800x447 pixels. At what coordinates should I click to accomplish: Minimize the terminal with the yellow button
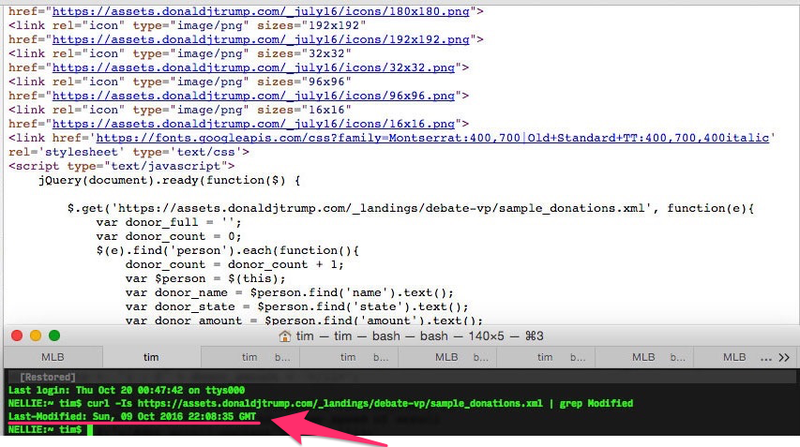36,336
